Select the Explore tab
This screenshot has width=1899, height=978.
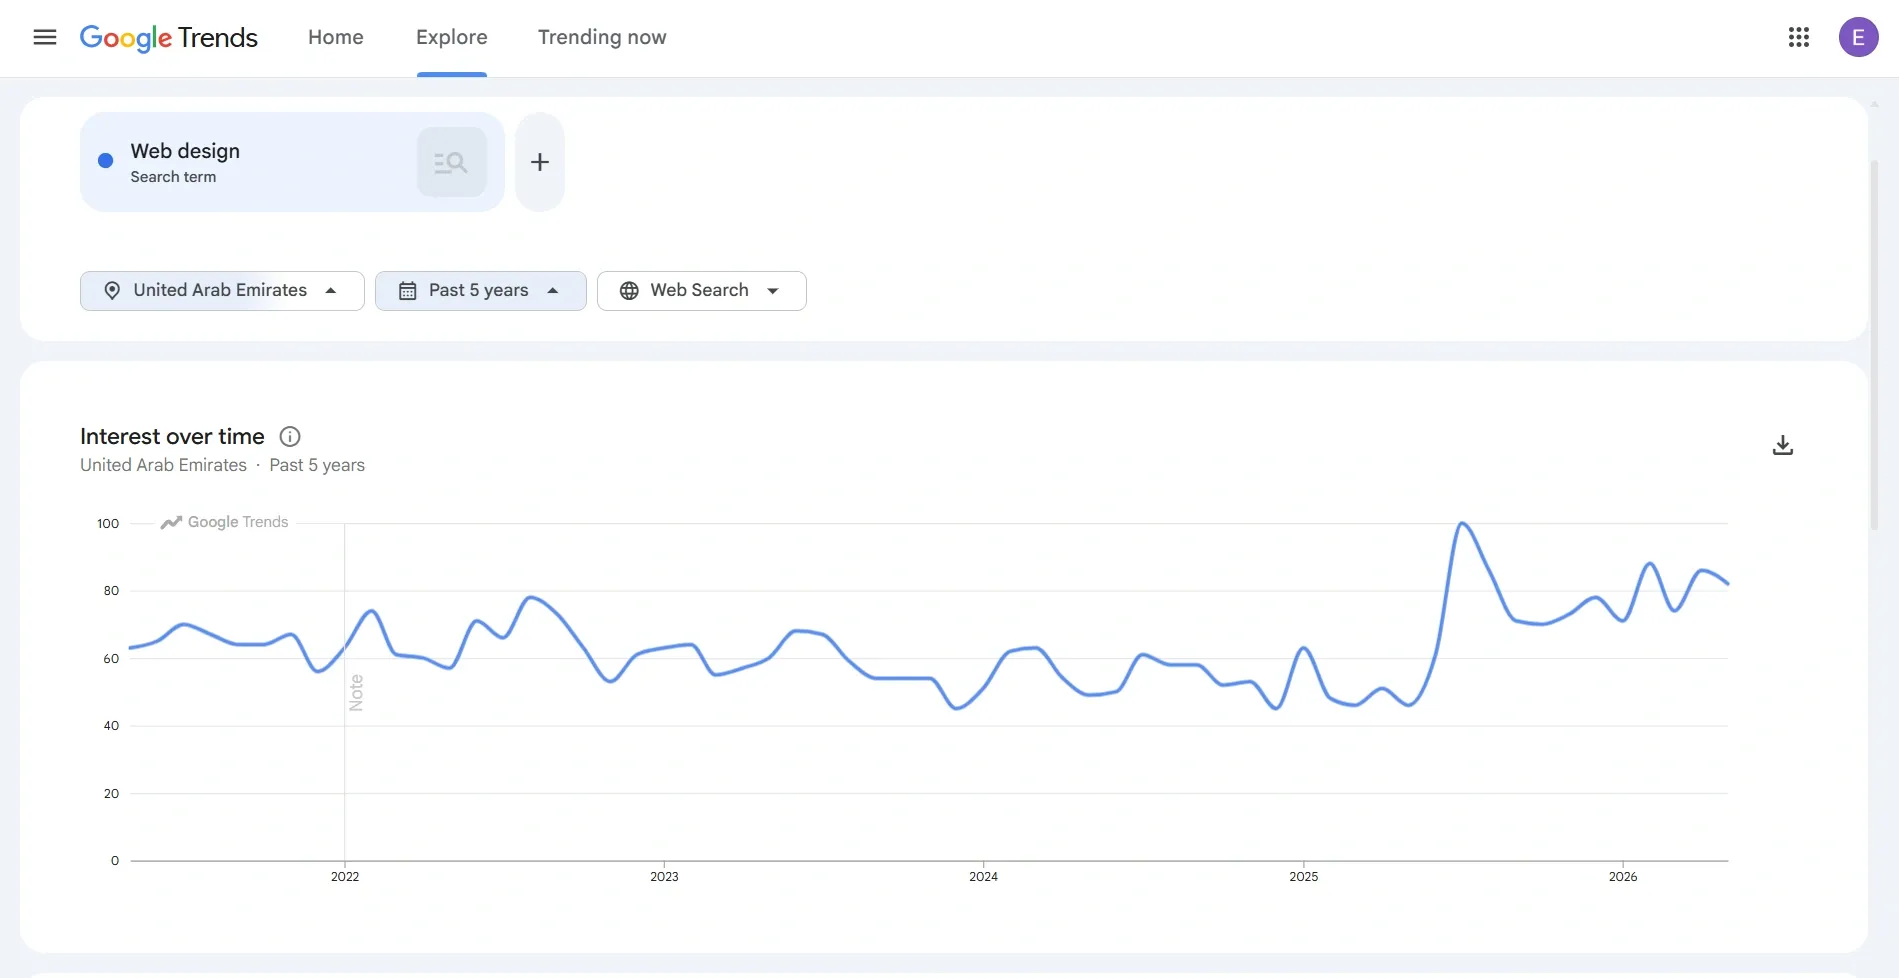452,37
